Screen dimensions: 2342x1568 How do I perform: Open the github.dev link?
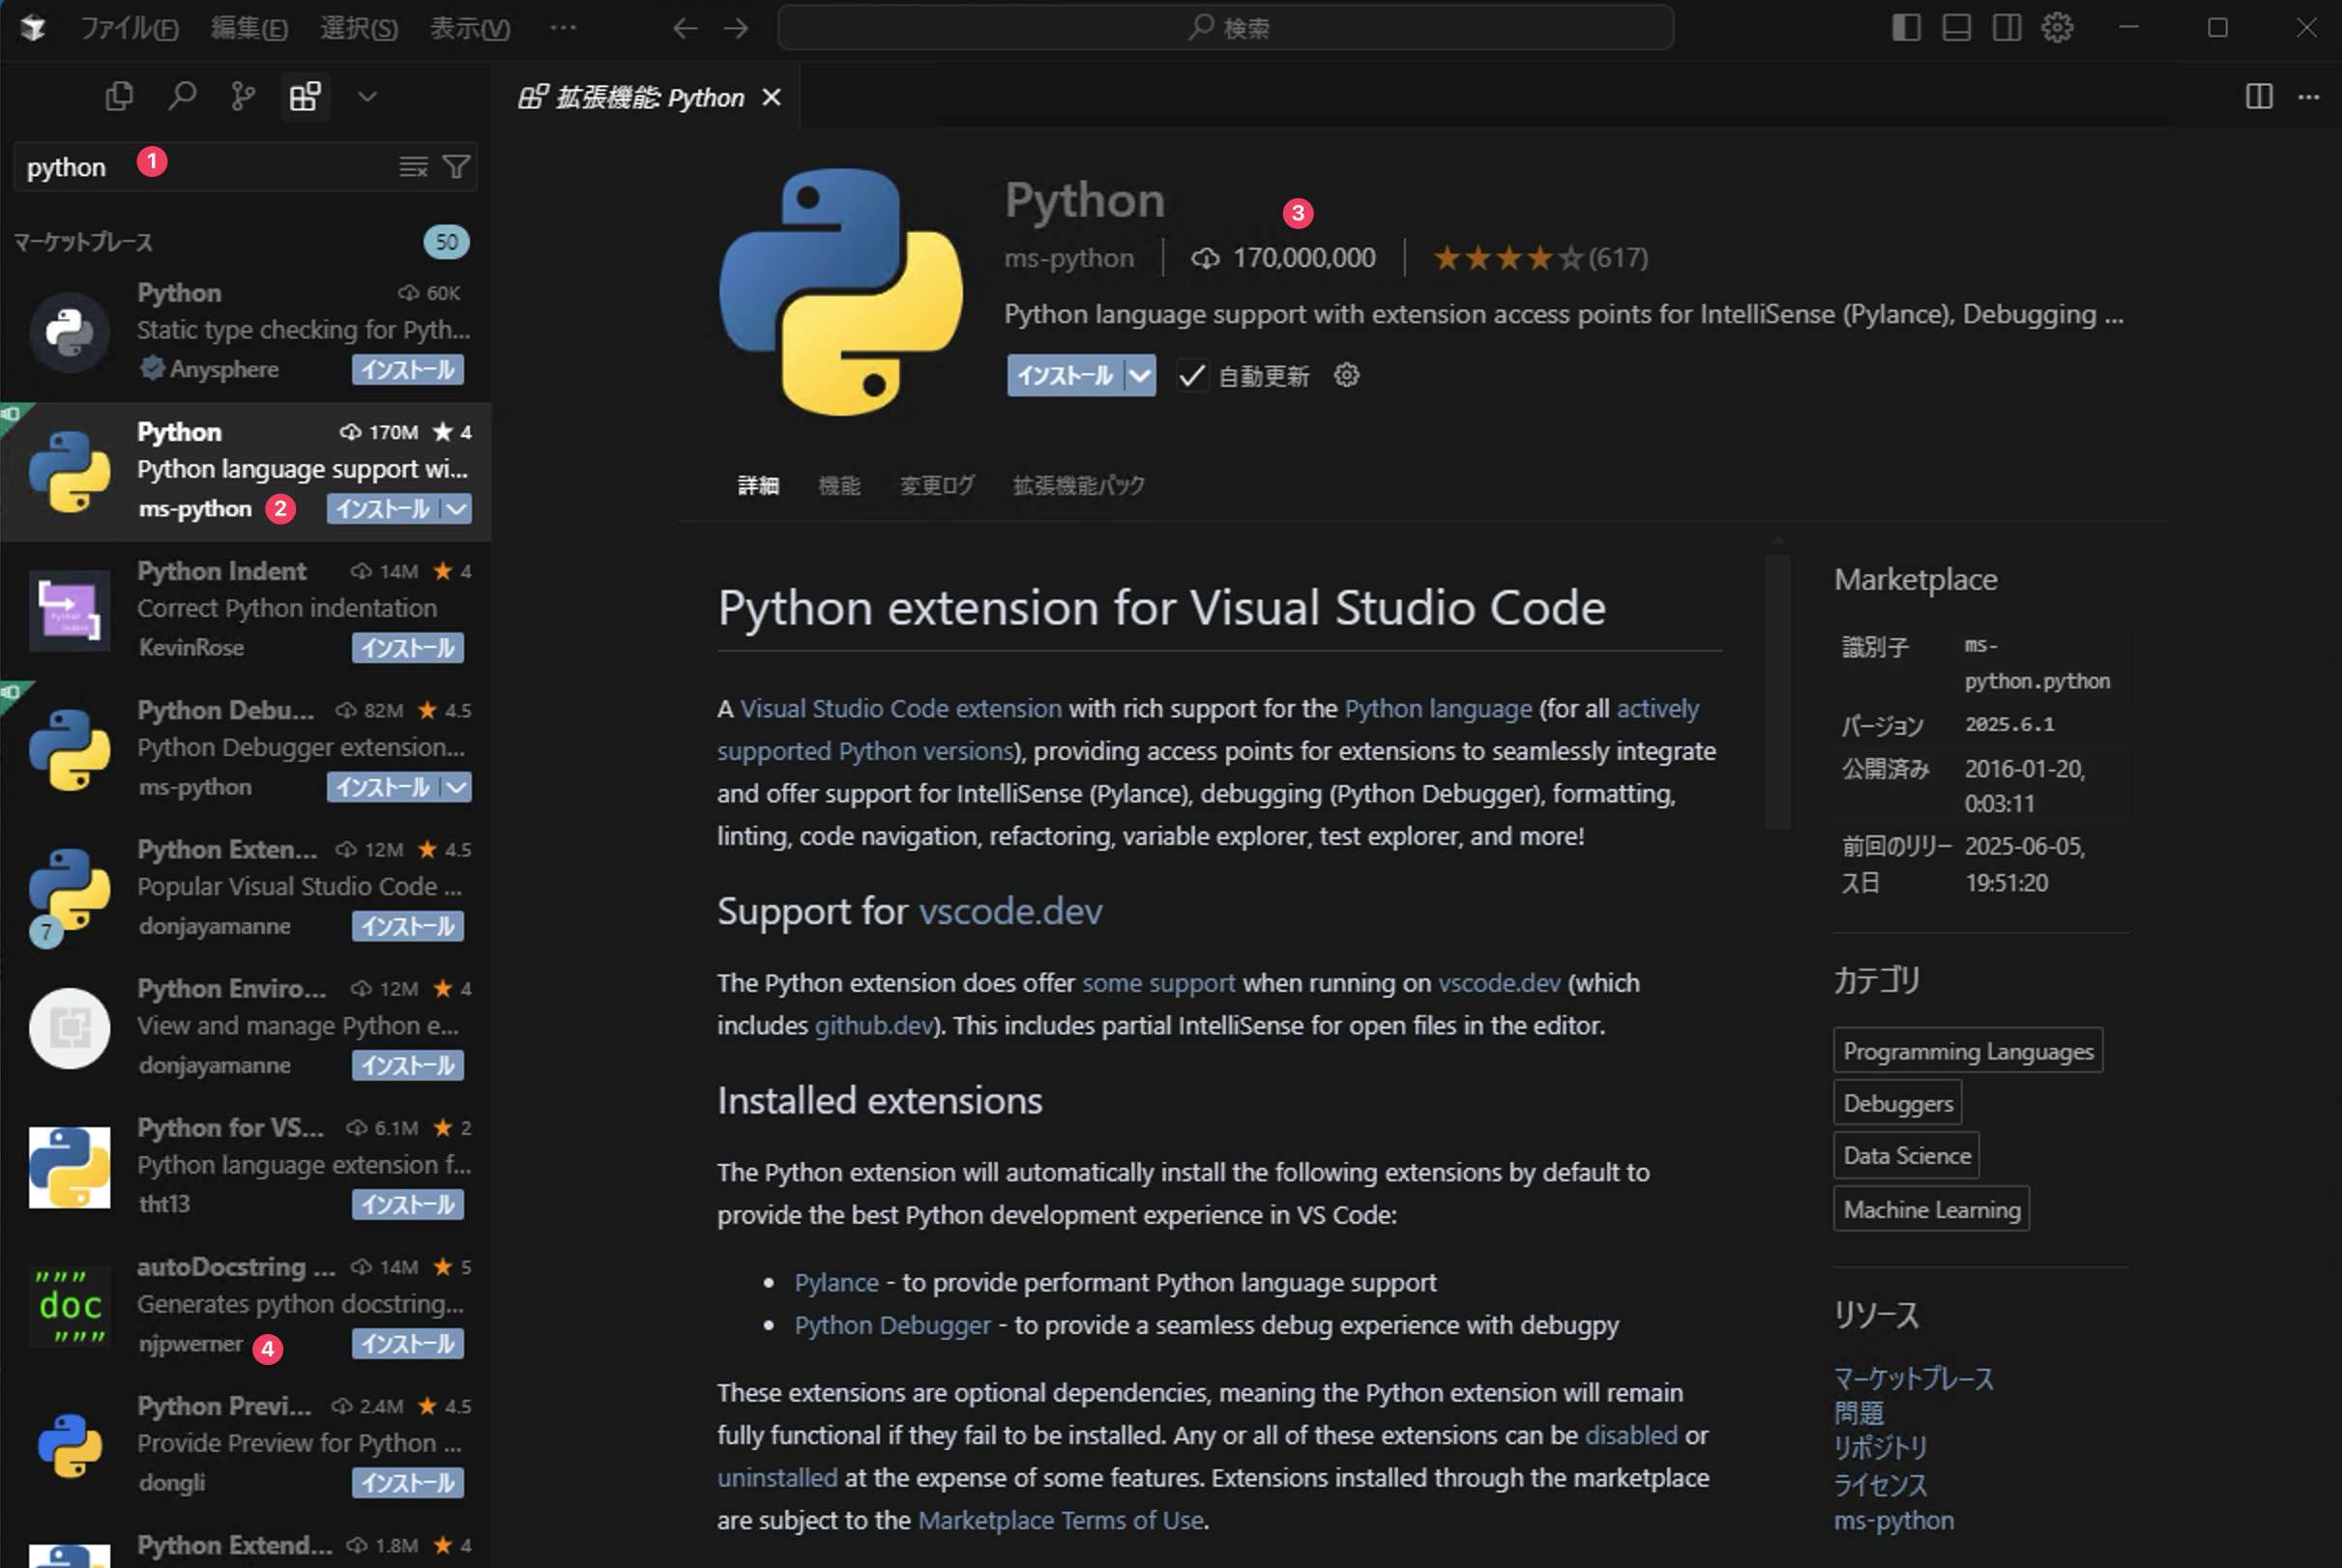click(873, 1025)
